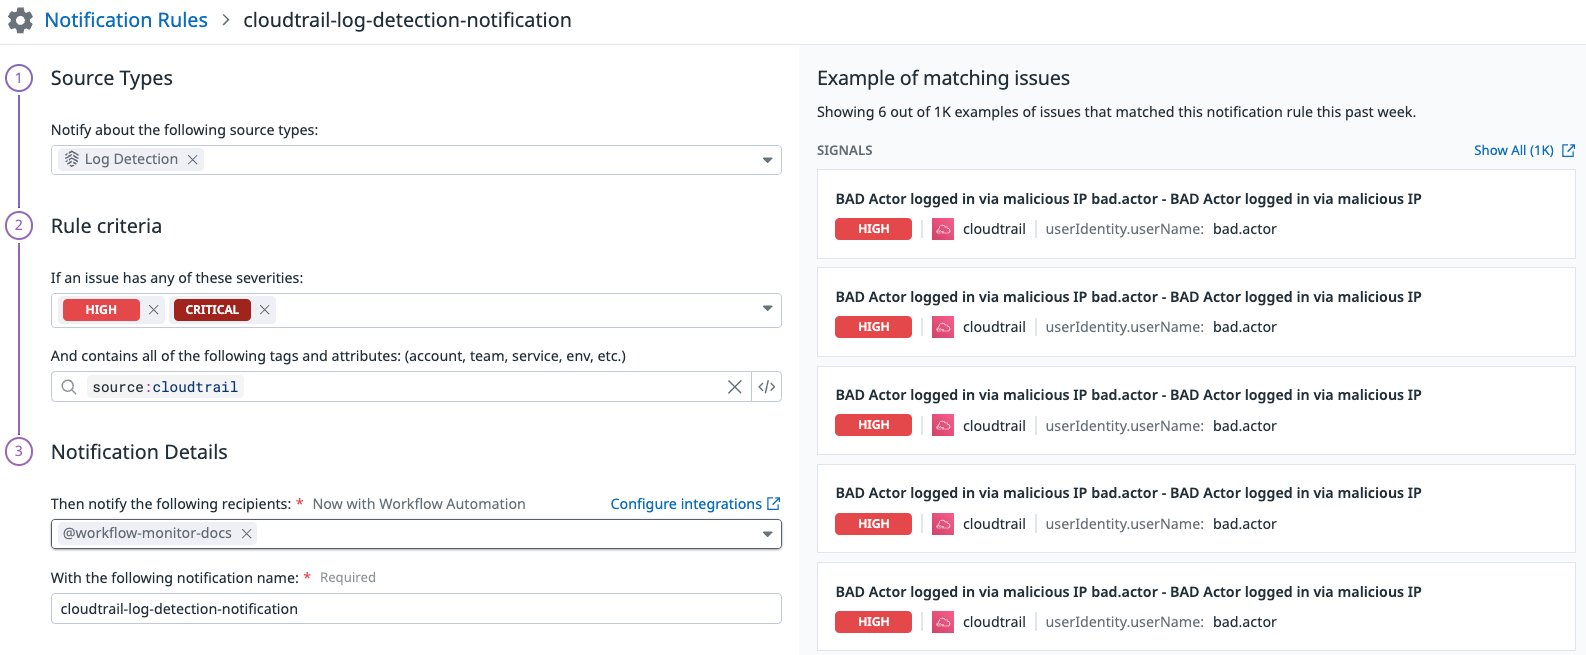Select the HIGH badge in the second signal
1586x655 pixels.
873,327
